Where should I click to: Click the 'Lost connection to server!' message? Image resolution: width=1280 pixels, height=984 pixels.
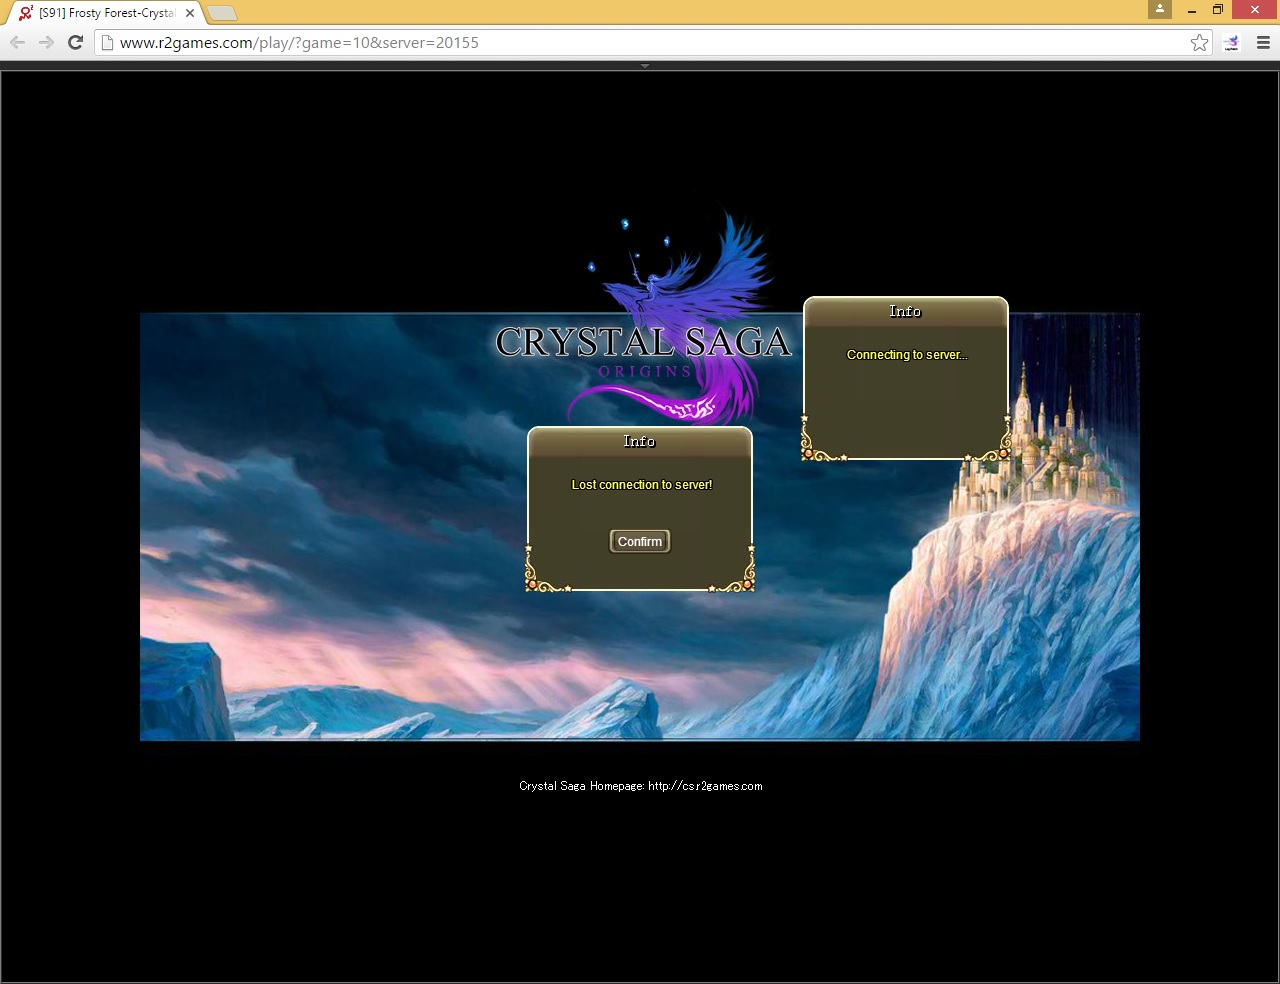641,485
